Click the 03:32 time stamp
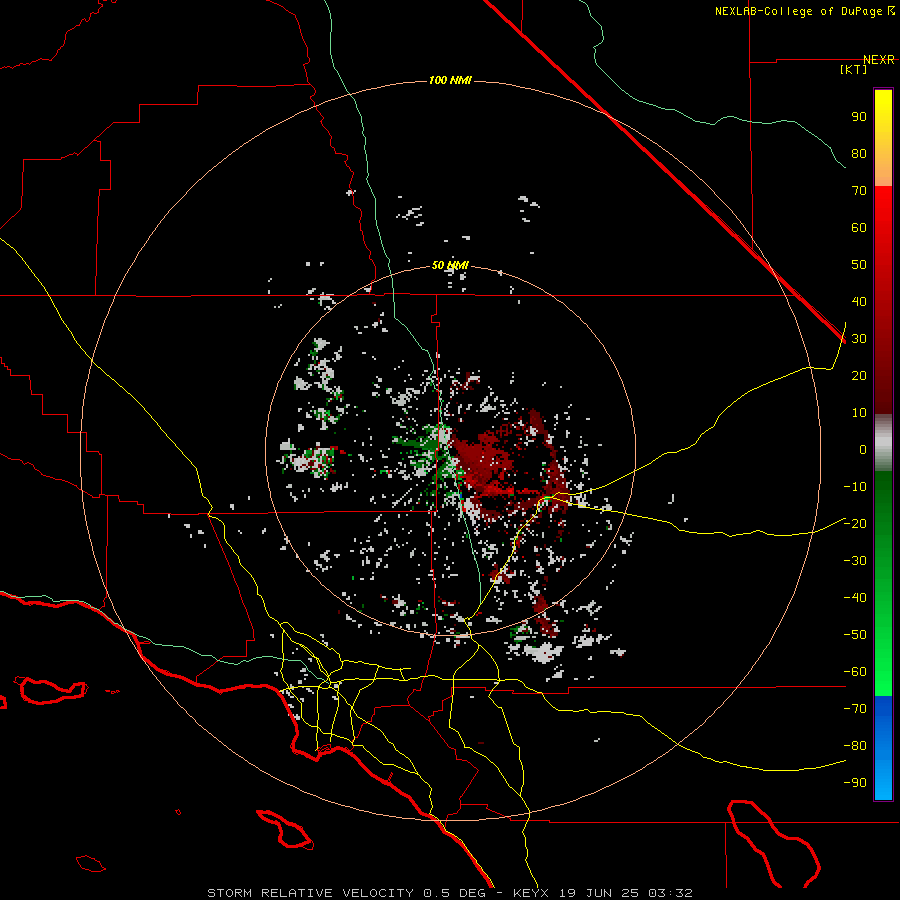The height and width of the screenshot is (900, 900). (670, 893)
